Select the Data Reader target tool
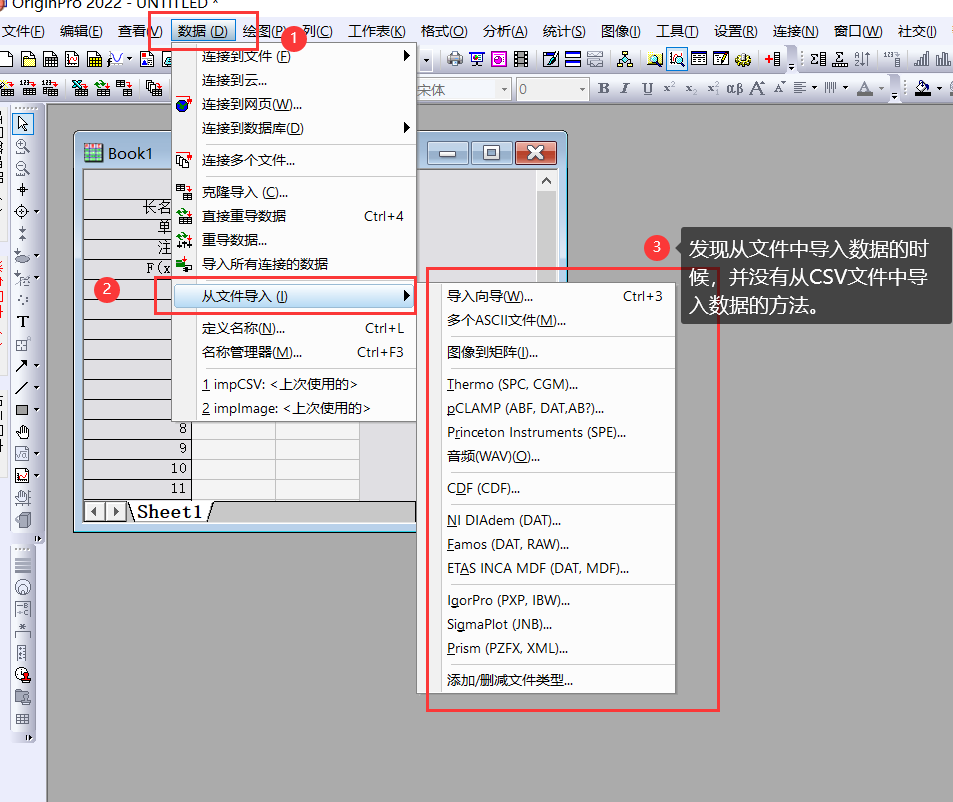Image resolution: width=953 pixels, height=802 pixels. click(22, 211)
